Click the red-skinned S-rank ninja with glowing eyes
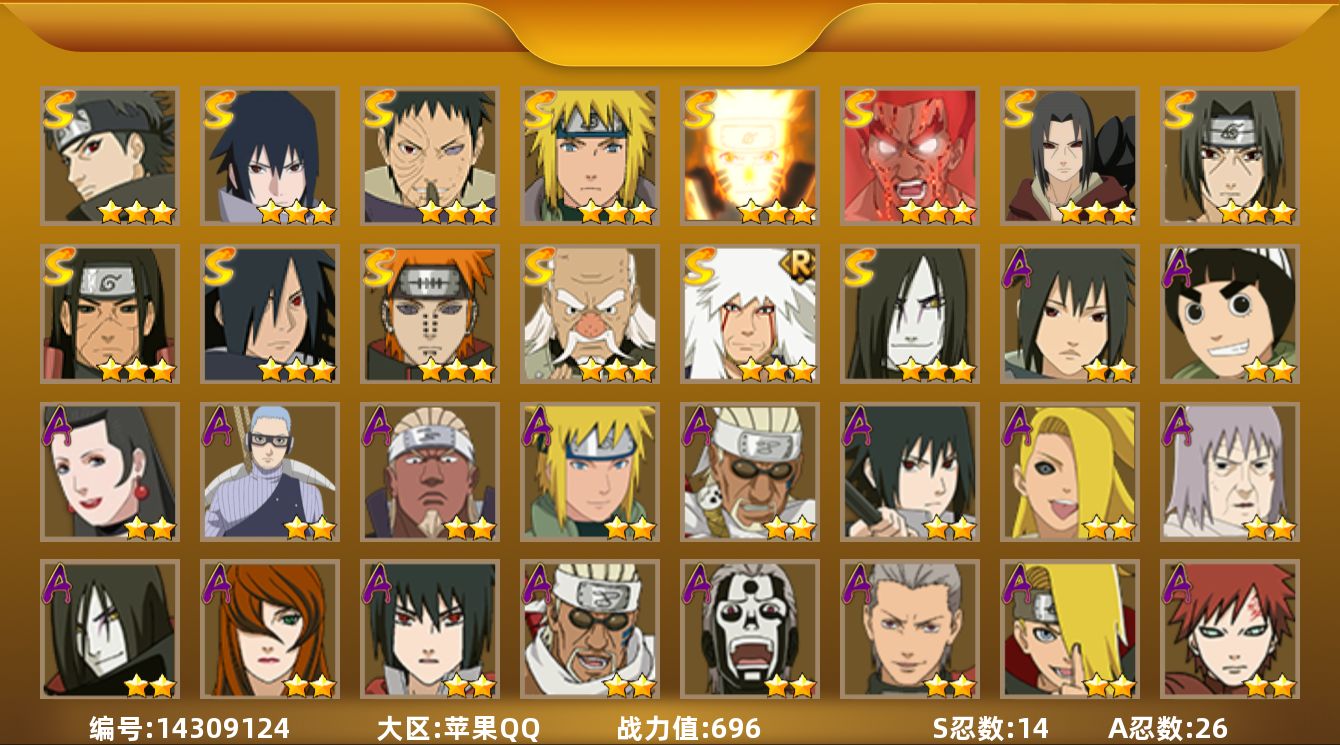 910,156
